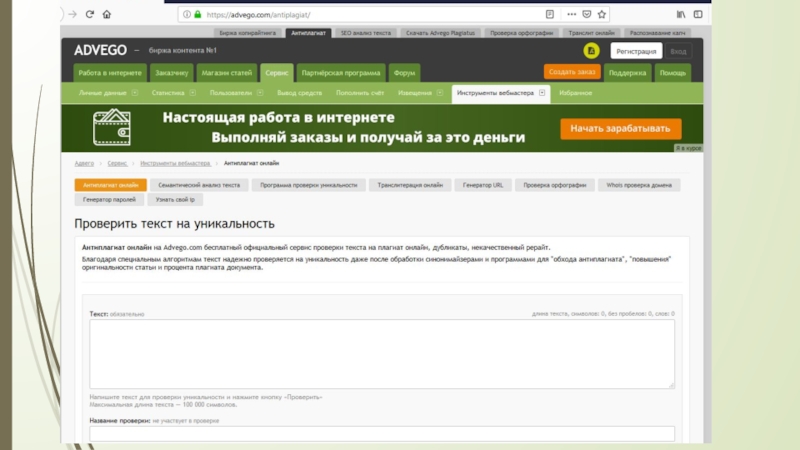Bookmark this page with star icon
Screen dimensions: 800x450
click(x=600, y=15)
